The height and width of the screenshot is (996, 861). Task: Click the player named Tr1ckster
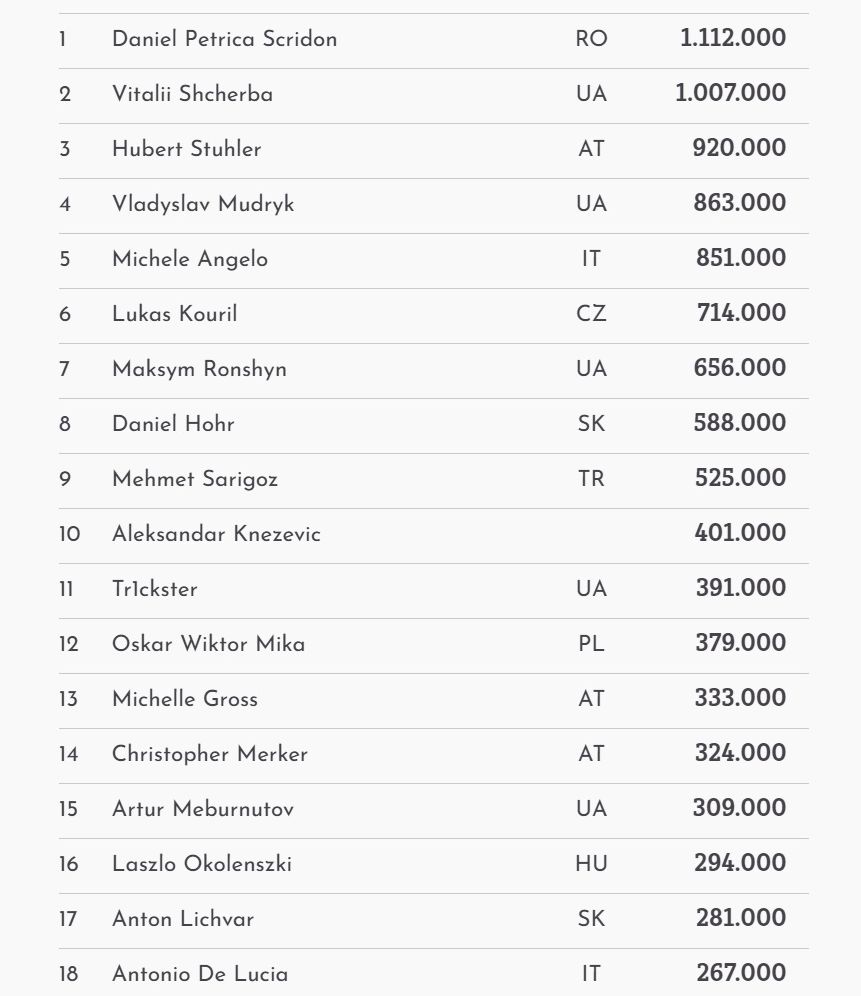pos(154,589)
